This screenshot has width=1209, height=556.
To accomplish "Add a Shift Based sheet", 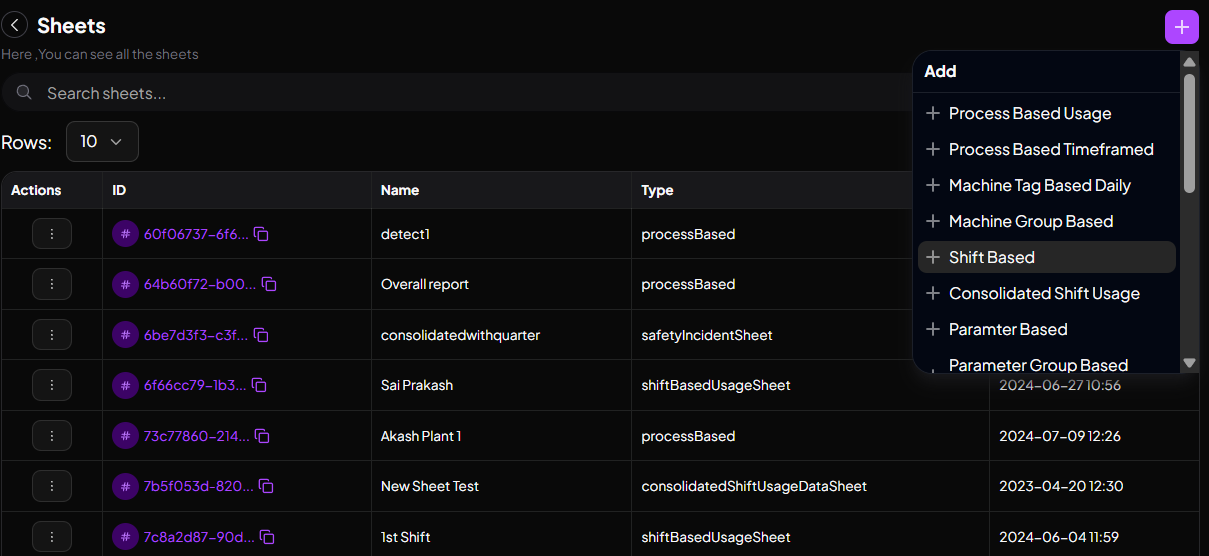I will tap(1046, 257).
